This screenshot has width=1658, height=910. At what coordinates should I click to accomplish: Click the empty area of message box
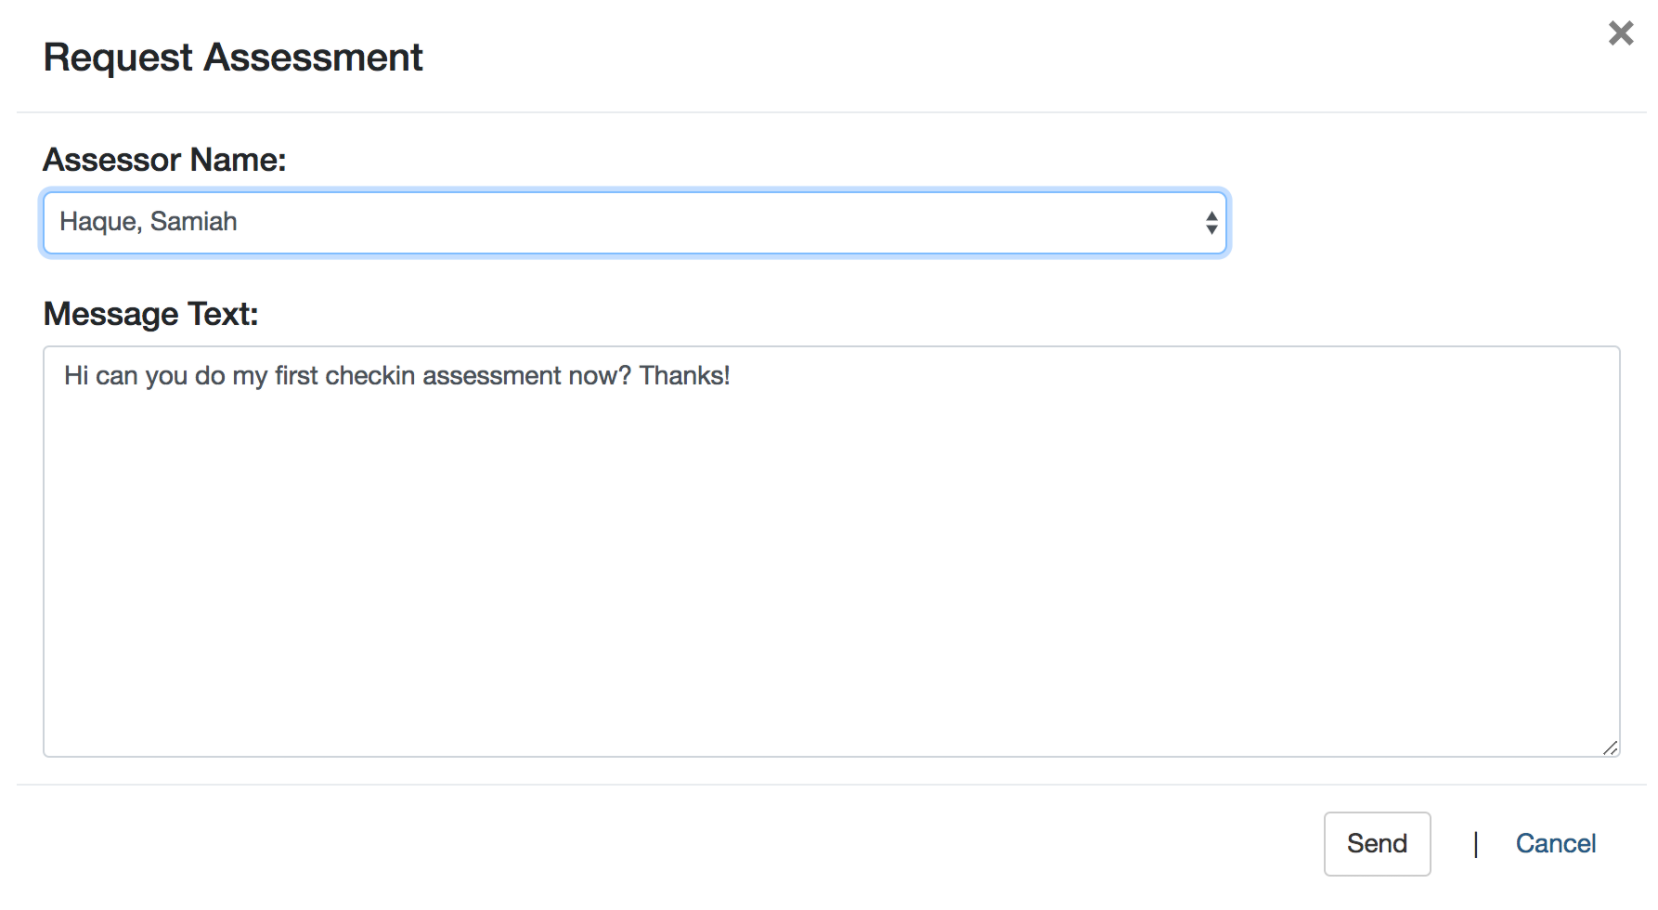pos(831,580)
